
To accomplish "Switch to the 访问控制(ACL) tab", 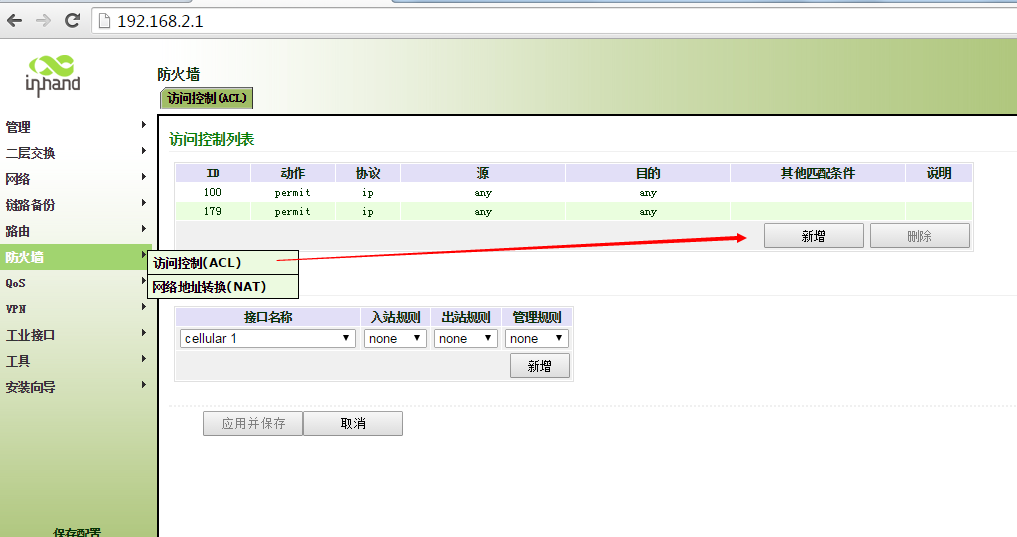I will [206, 98].
